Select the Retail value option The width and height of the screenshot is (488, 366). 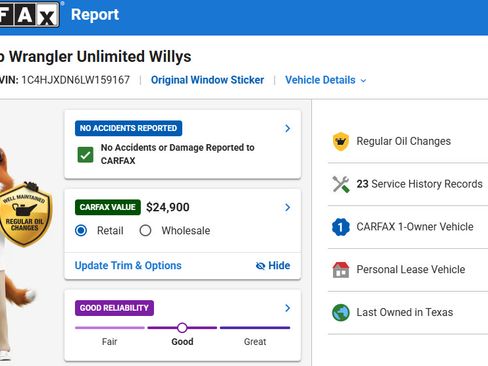pyautogui.click(x=81, y=230)
